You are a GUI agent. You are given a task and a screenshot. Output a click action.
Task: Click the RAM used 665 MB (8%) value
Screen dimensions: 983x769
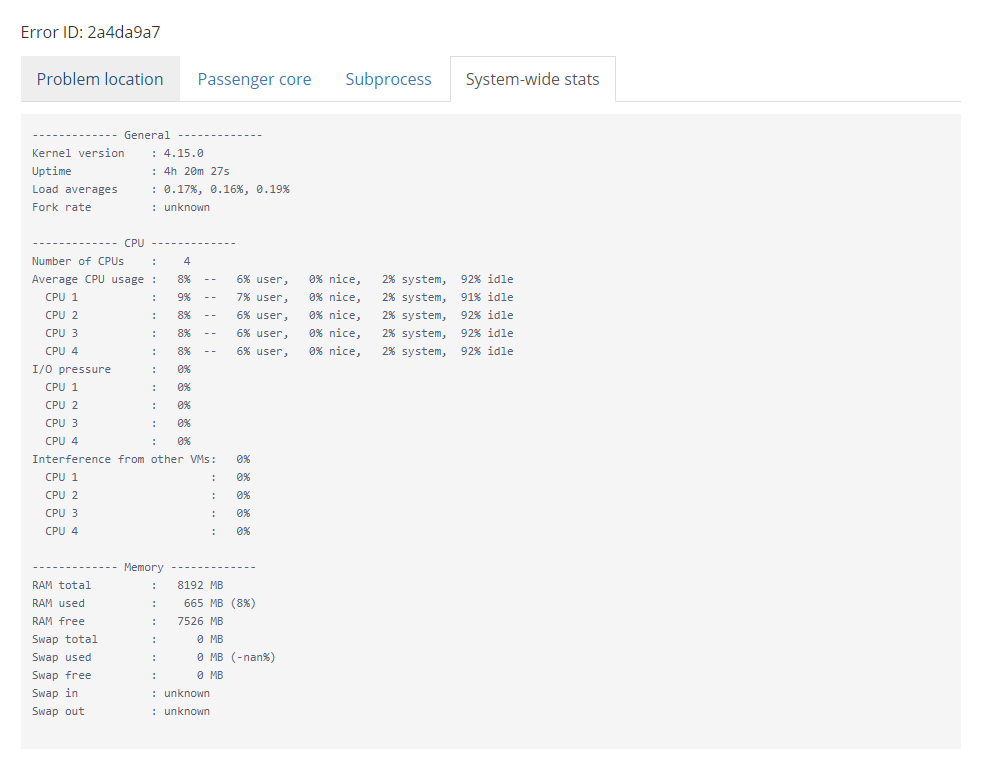(x=219, y=604)
